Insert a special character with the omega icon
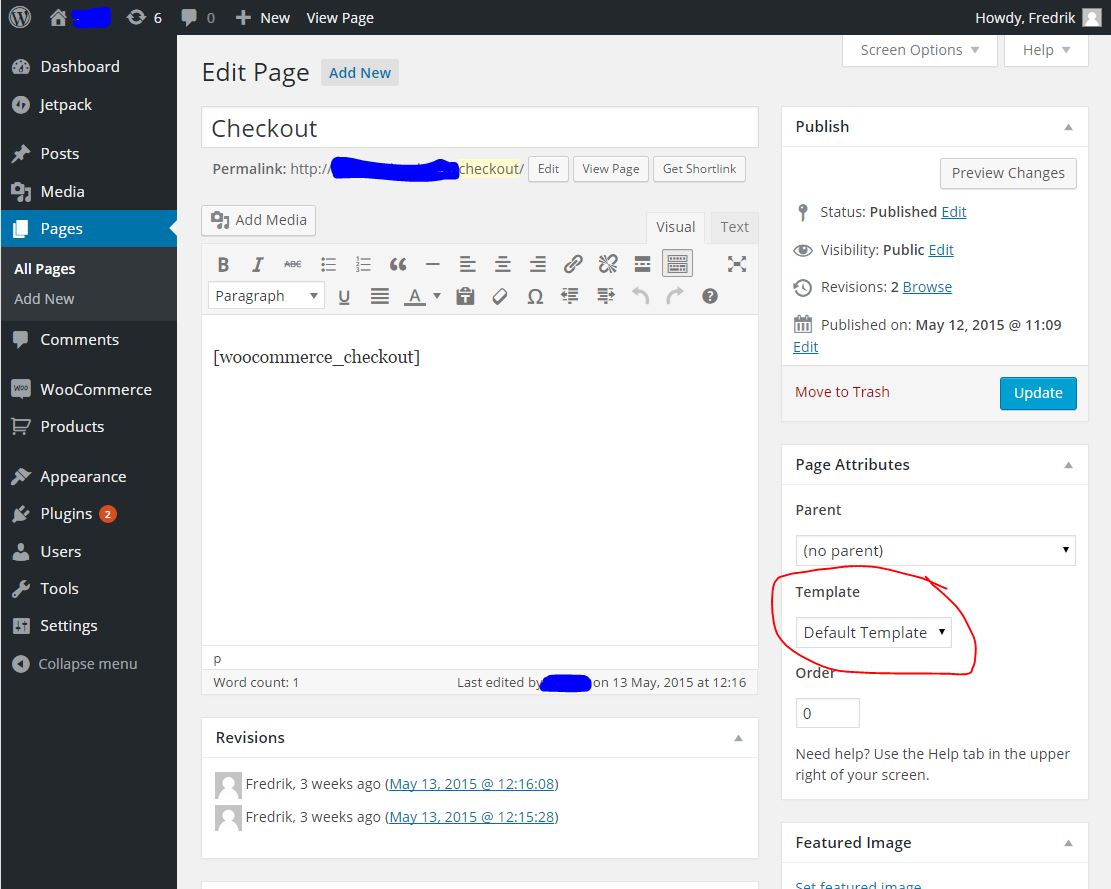Image resolution: width=1111 pixels, height=889 pixels. [535, 296]
